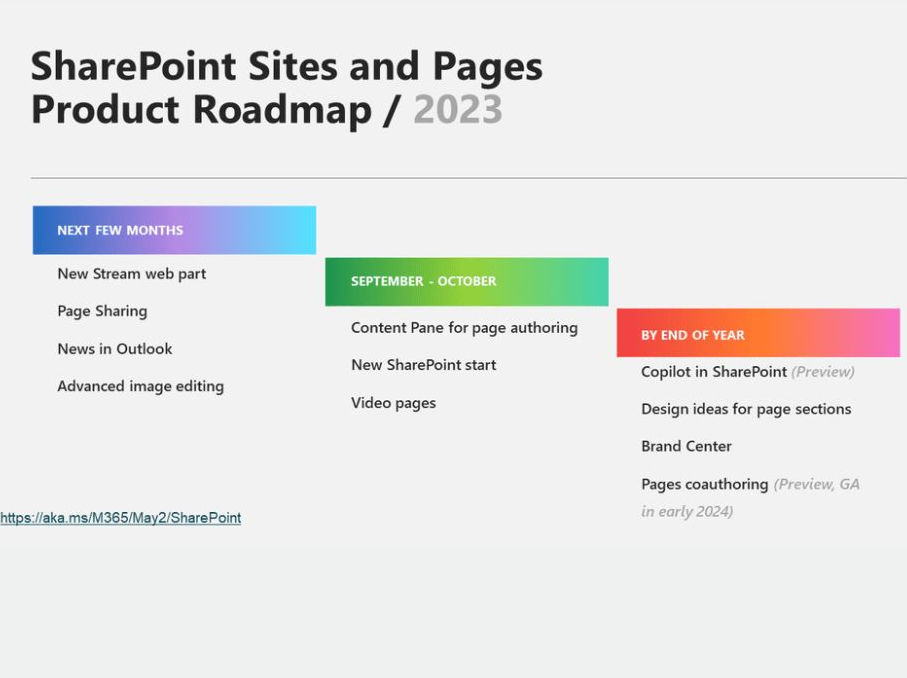Click the slide title SharePoint Sites and Pages

[288, 65]
